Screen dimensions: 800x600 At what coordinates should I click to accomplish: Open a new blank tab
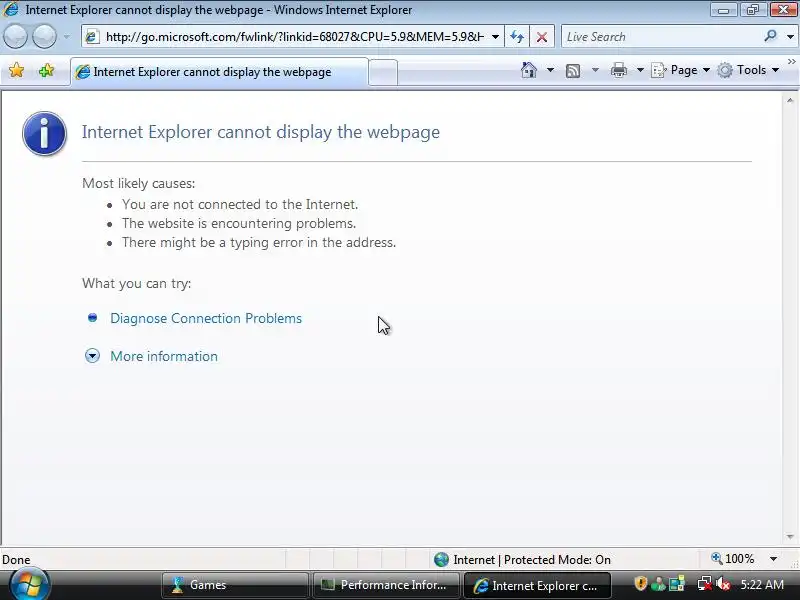[x=383, y=72]
